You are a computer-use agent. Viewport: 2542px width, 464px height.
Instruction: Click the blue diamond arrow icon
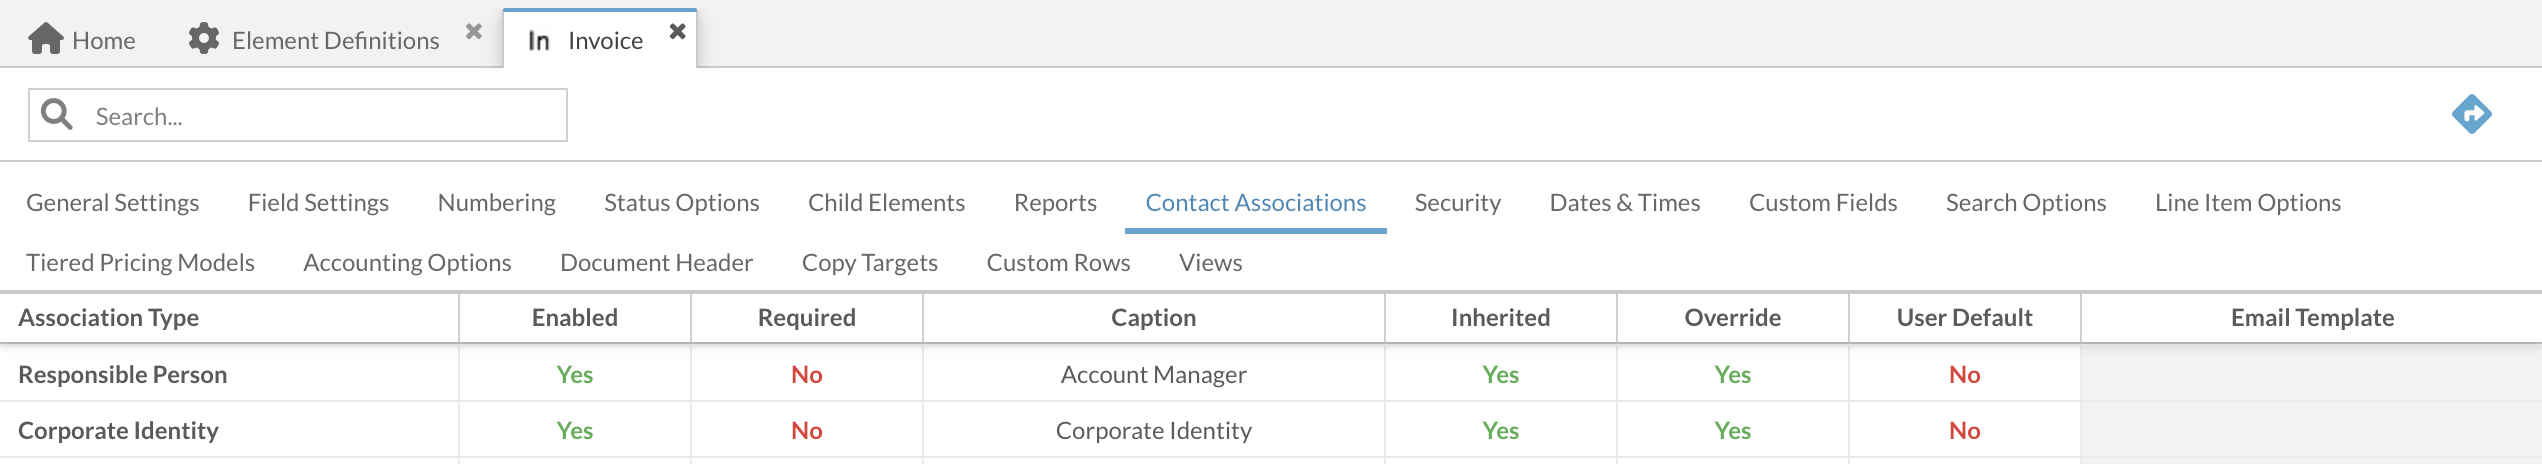tap(2471, 114)
